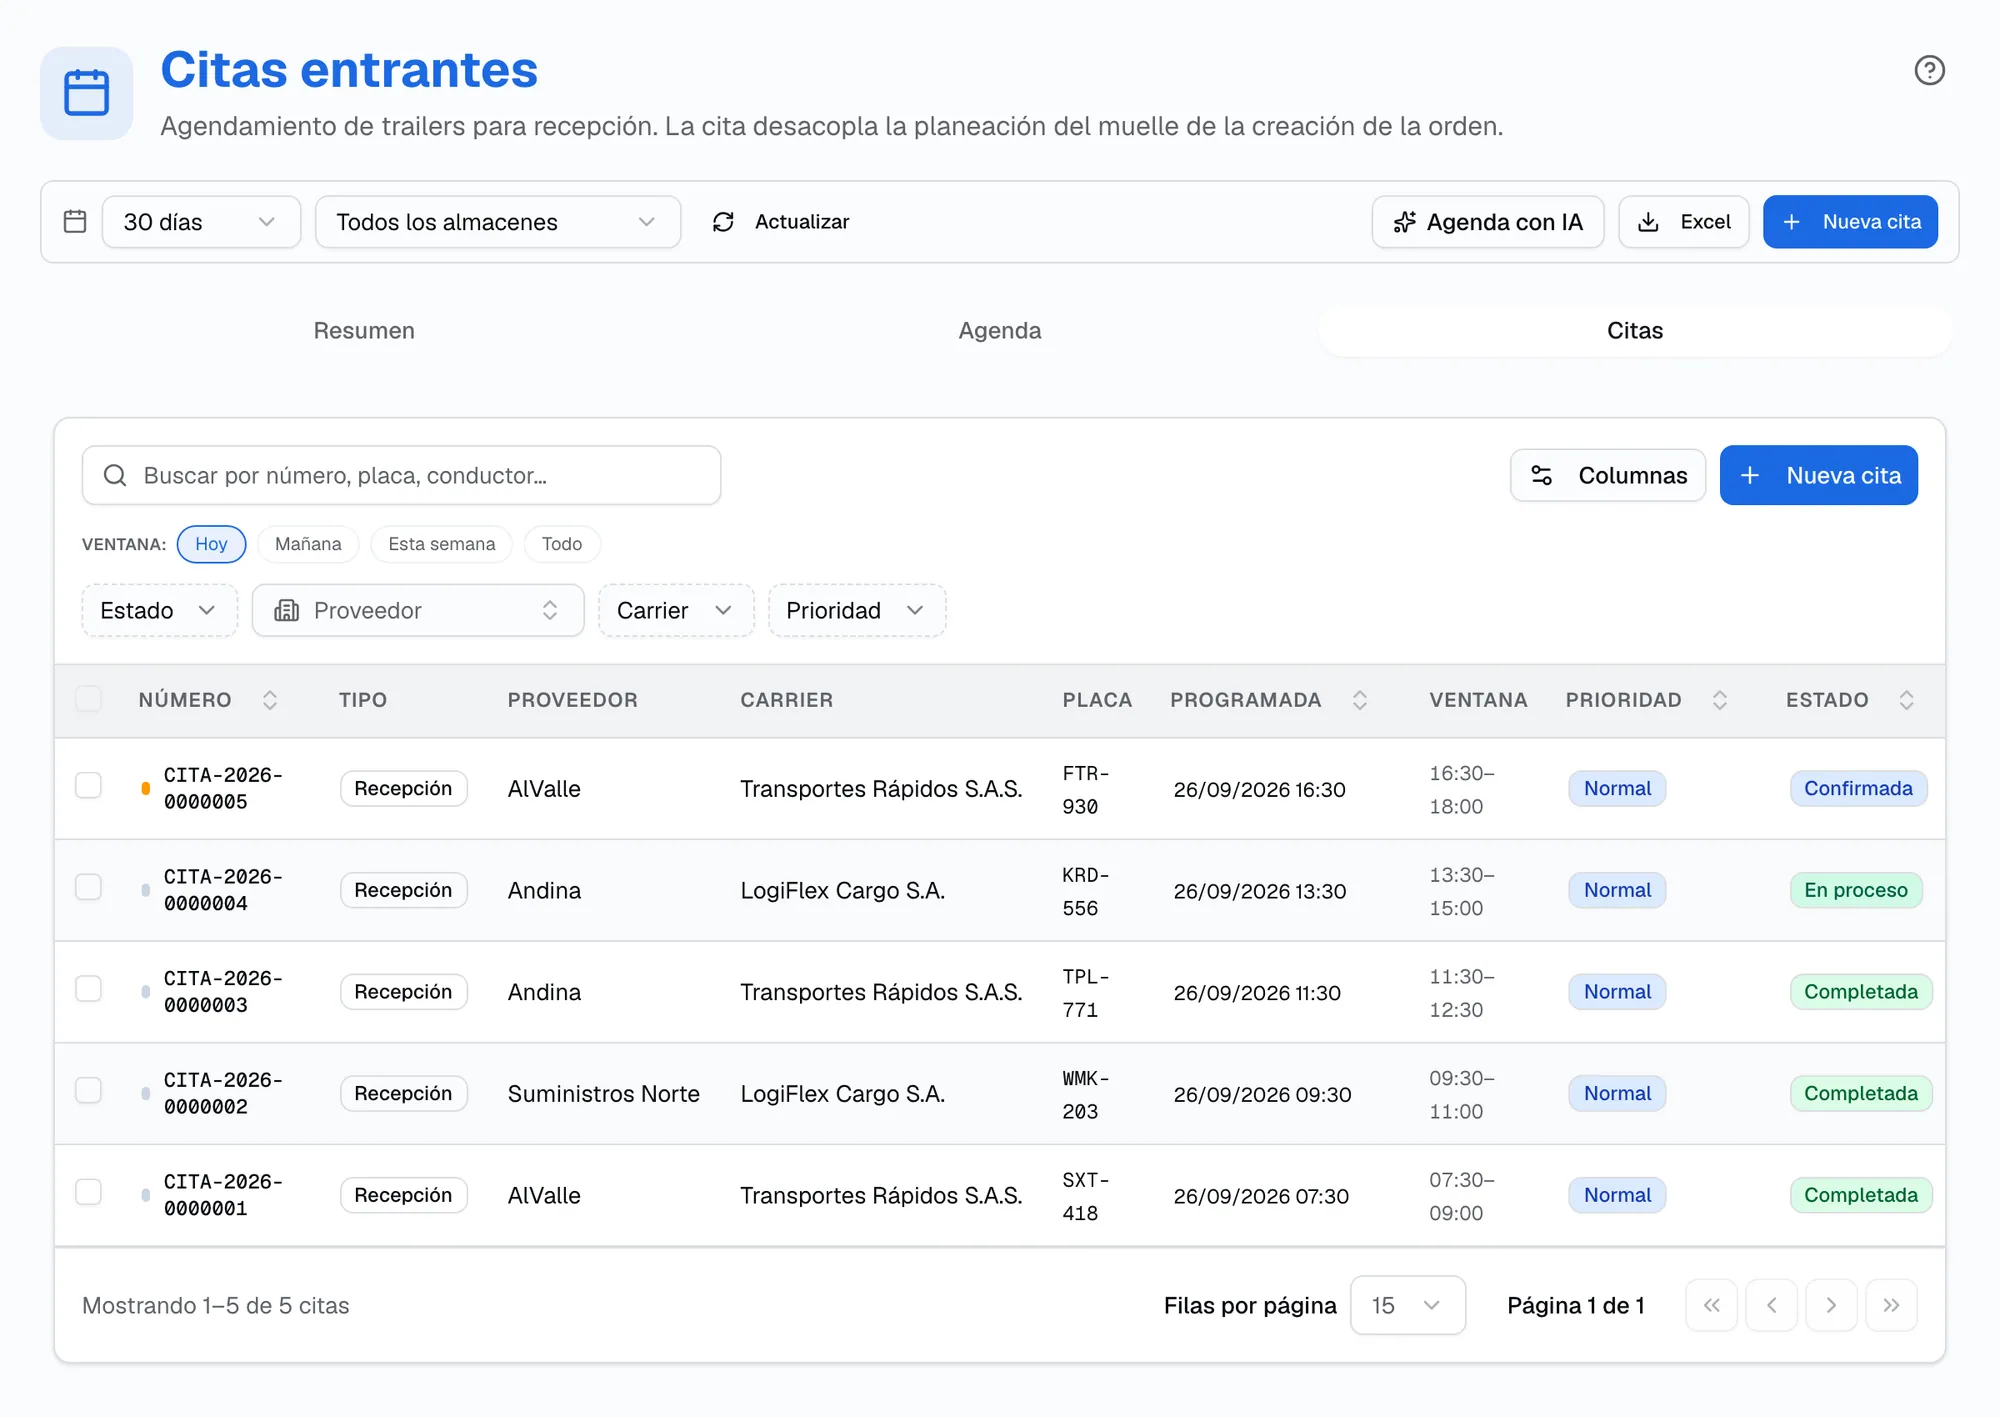Select the Hoy ventana filter
The image size is (2000, 1417).
(x=211, y=544)
